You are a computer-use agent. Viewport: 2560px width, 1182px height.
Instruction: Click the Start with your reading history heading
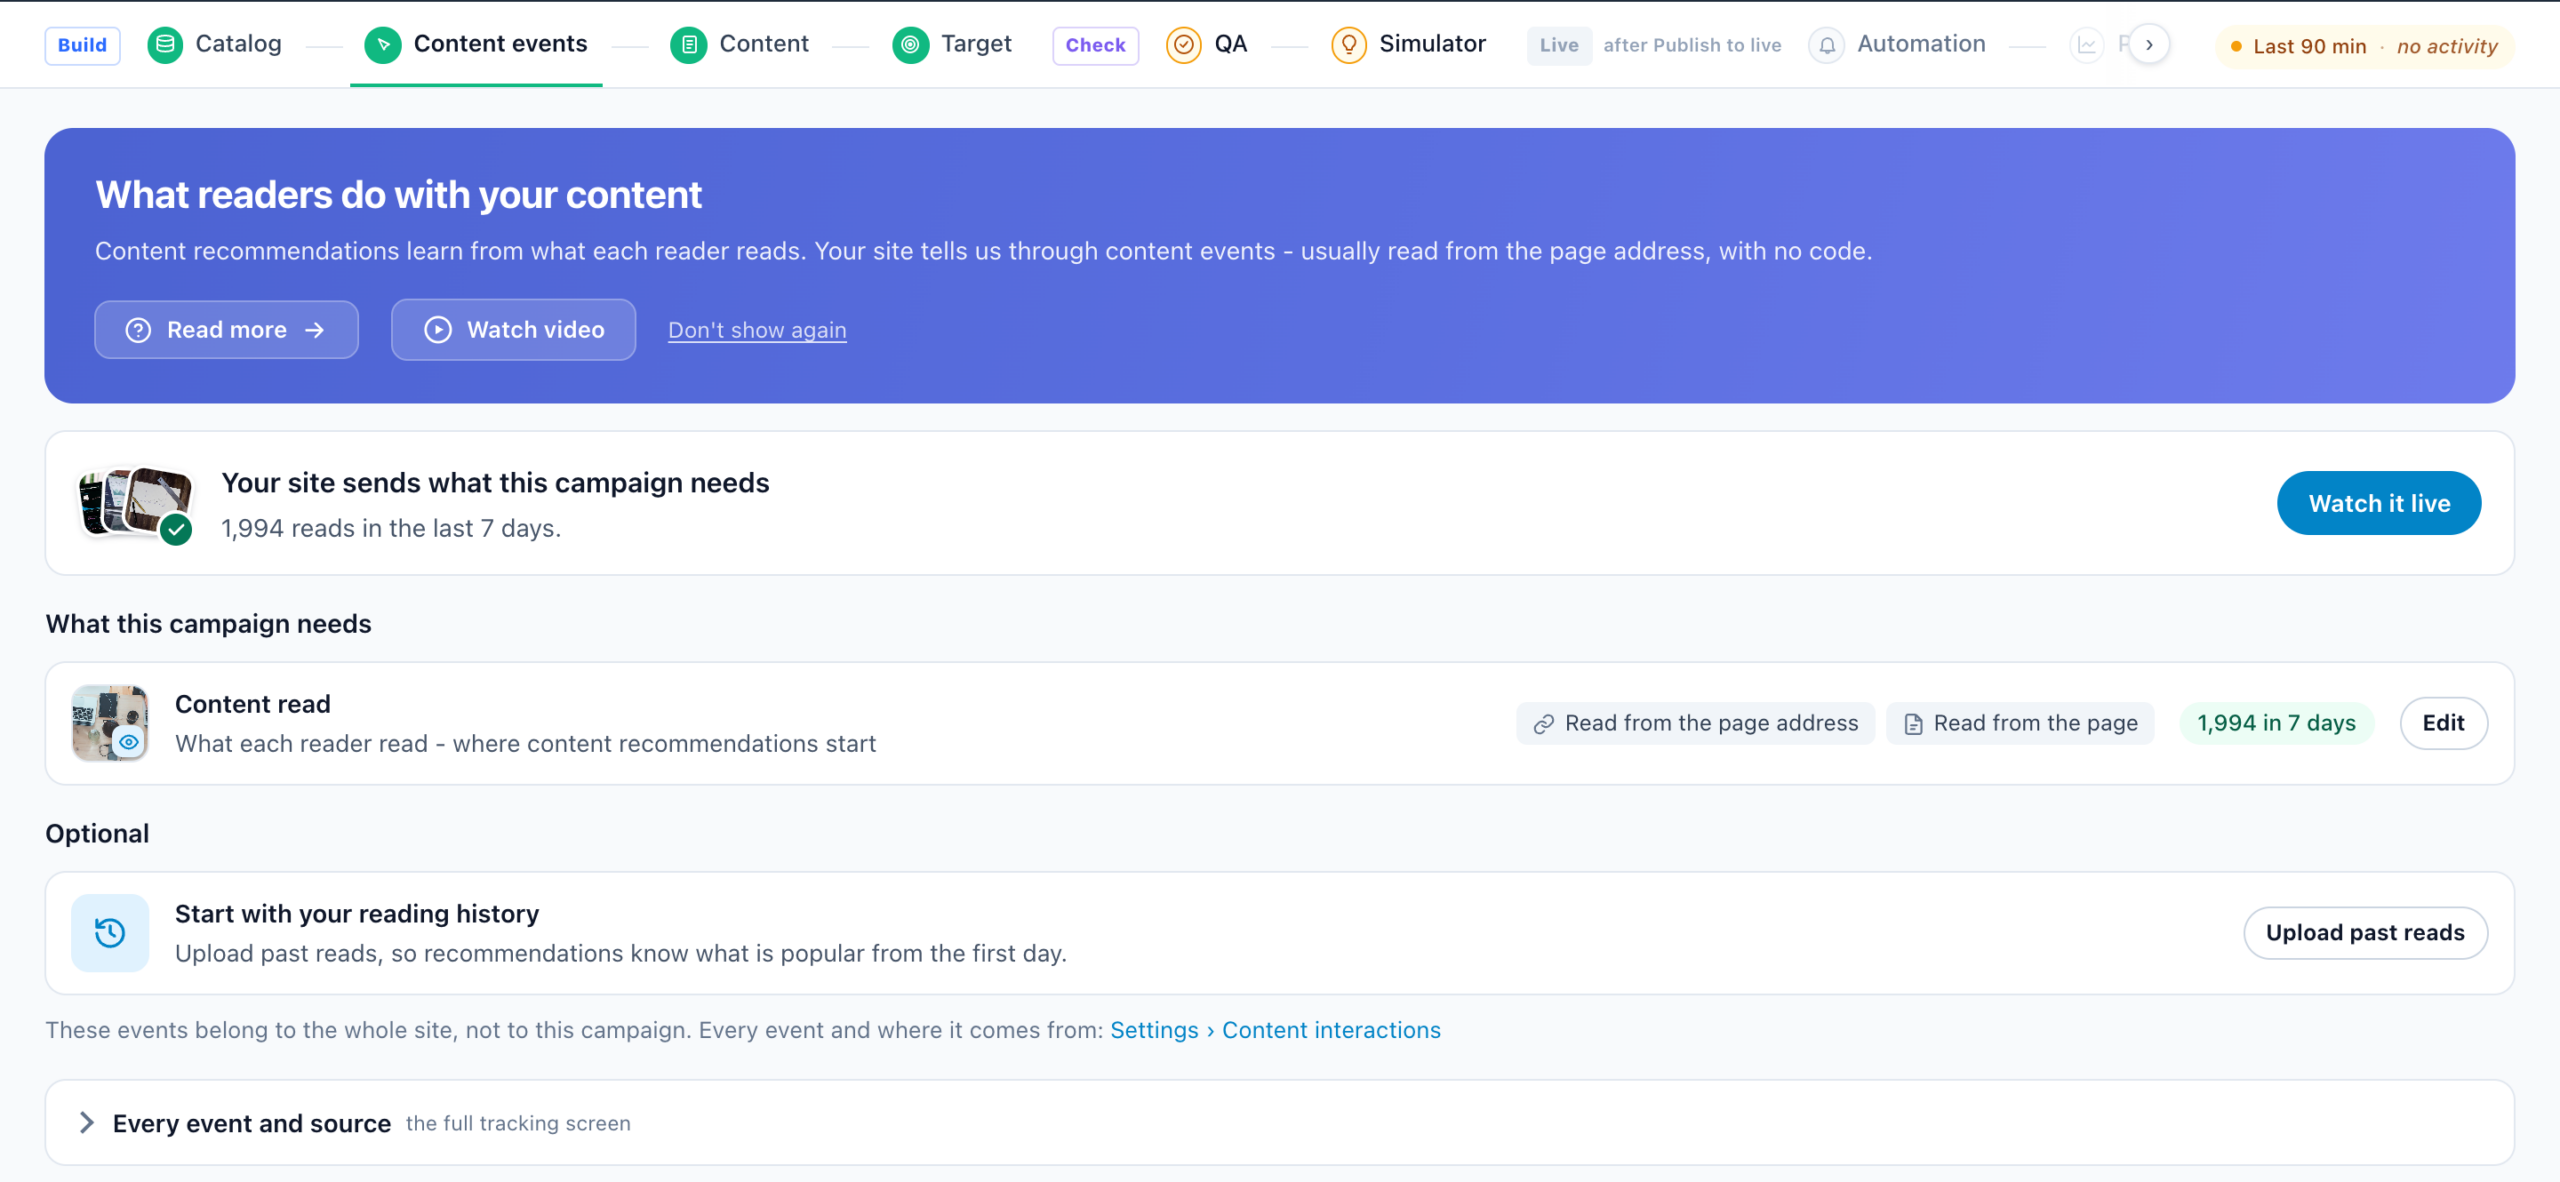(x=357, y=913)
